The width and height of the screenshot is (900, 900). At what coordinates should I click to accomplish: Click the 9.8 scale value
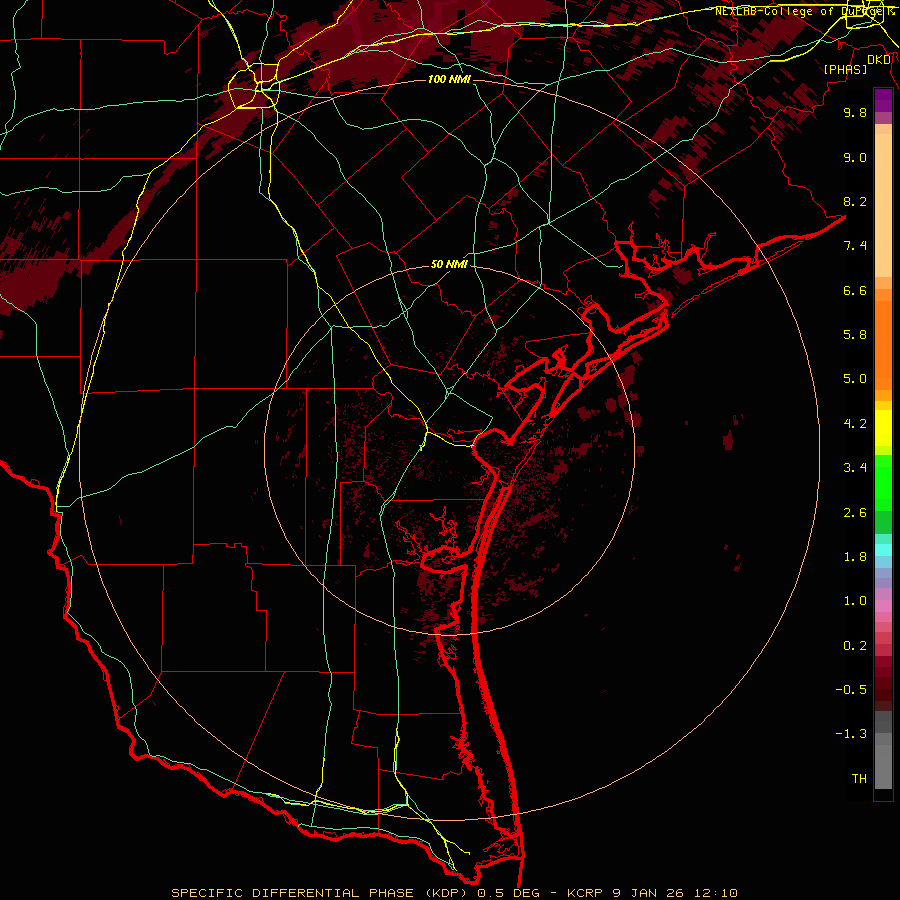pos(855,112)
